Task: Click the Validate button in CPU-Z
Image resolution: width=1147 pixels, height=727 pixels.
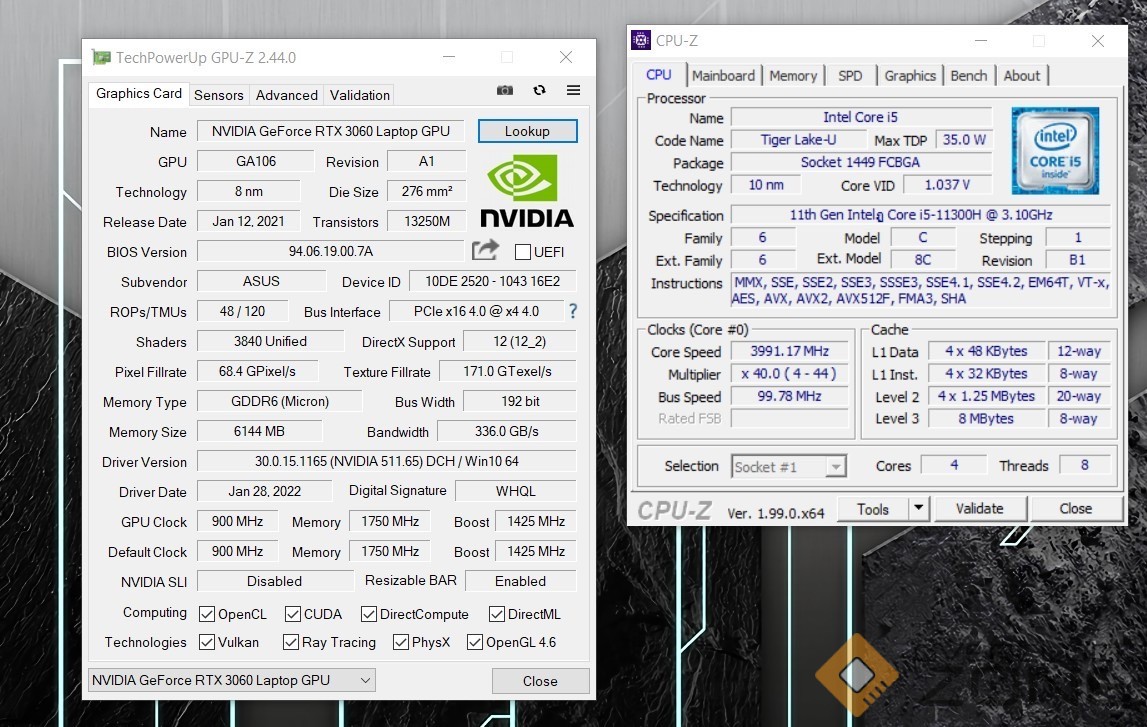Action: click(979, 508)
